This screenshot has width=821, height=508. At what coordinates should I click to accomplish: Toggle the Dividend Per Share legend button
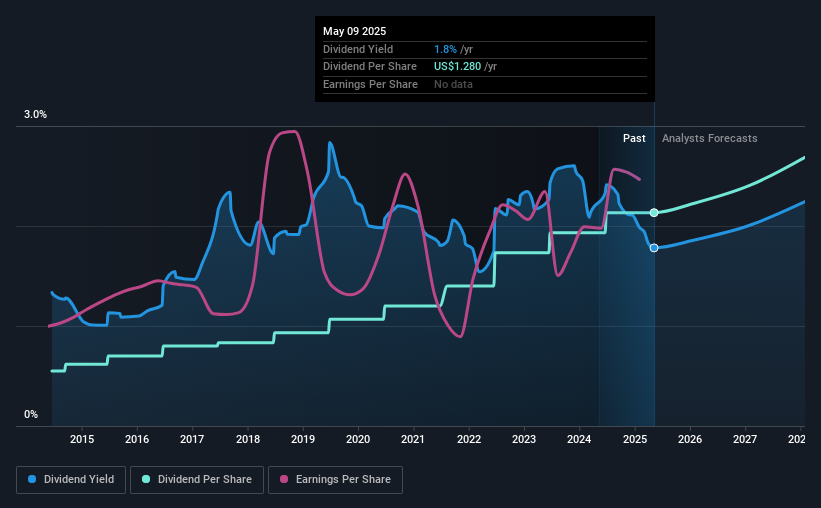tap(197, 480)
